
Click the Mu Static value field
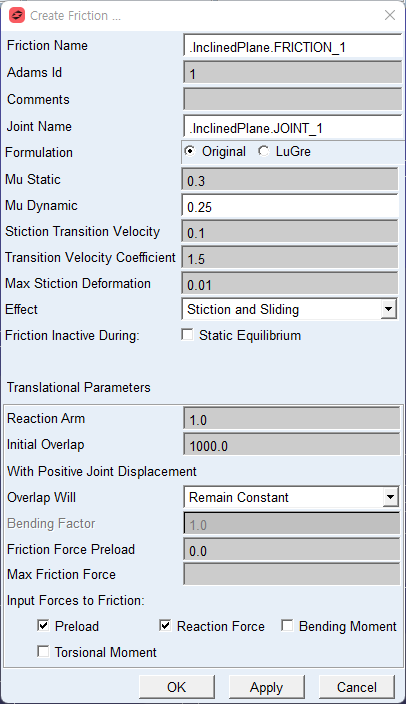tap(290, 180)
